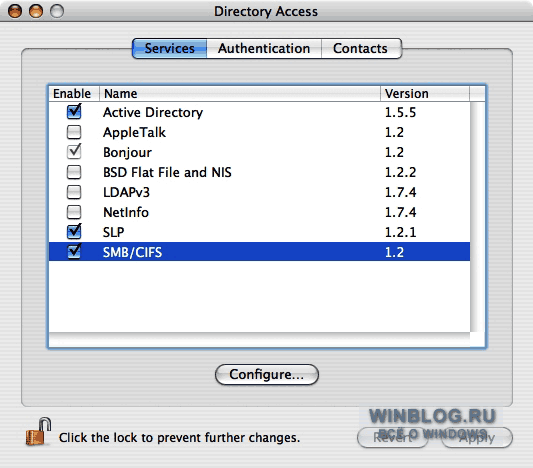Click version 1.2 in AppleTalk row
This screenshot has width=533, height=468.
click(x=394, y=133)
